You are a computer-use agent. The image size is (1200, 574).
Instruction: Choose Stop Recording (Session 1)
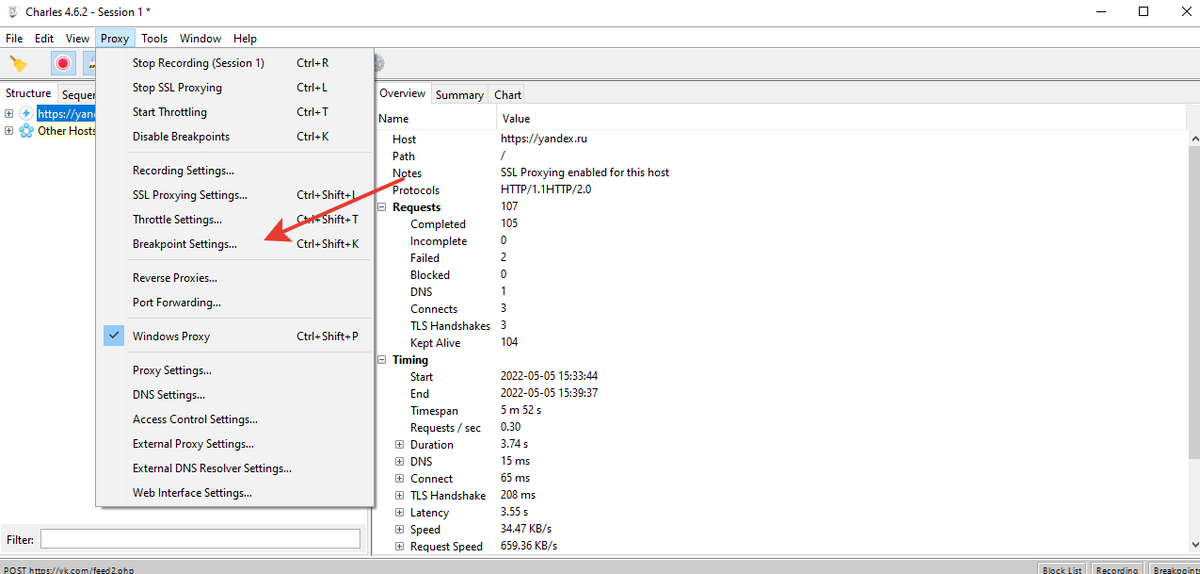pyautogui.click(x=235, y=63)
